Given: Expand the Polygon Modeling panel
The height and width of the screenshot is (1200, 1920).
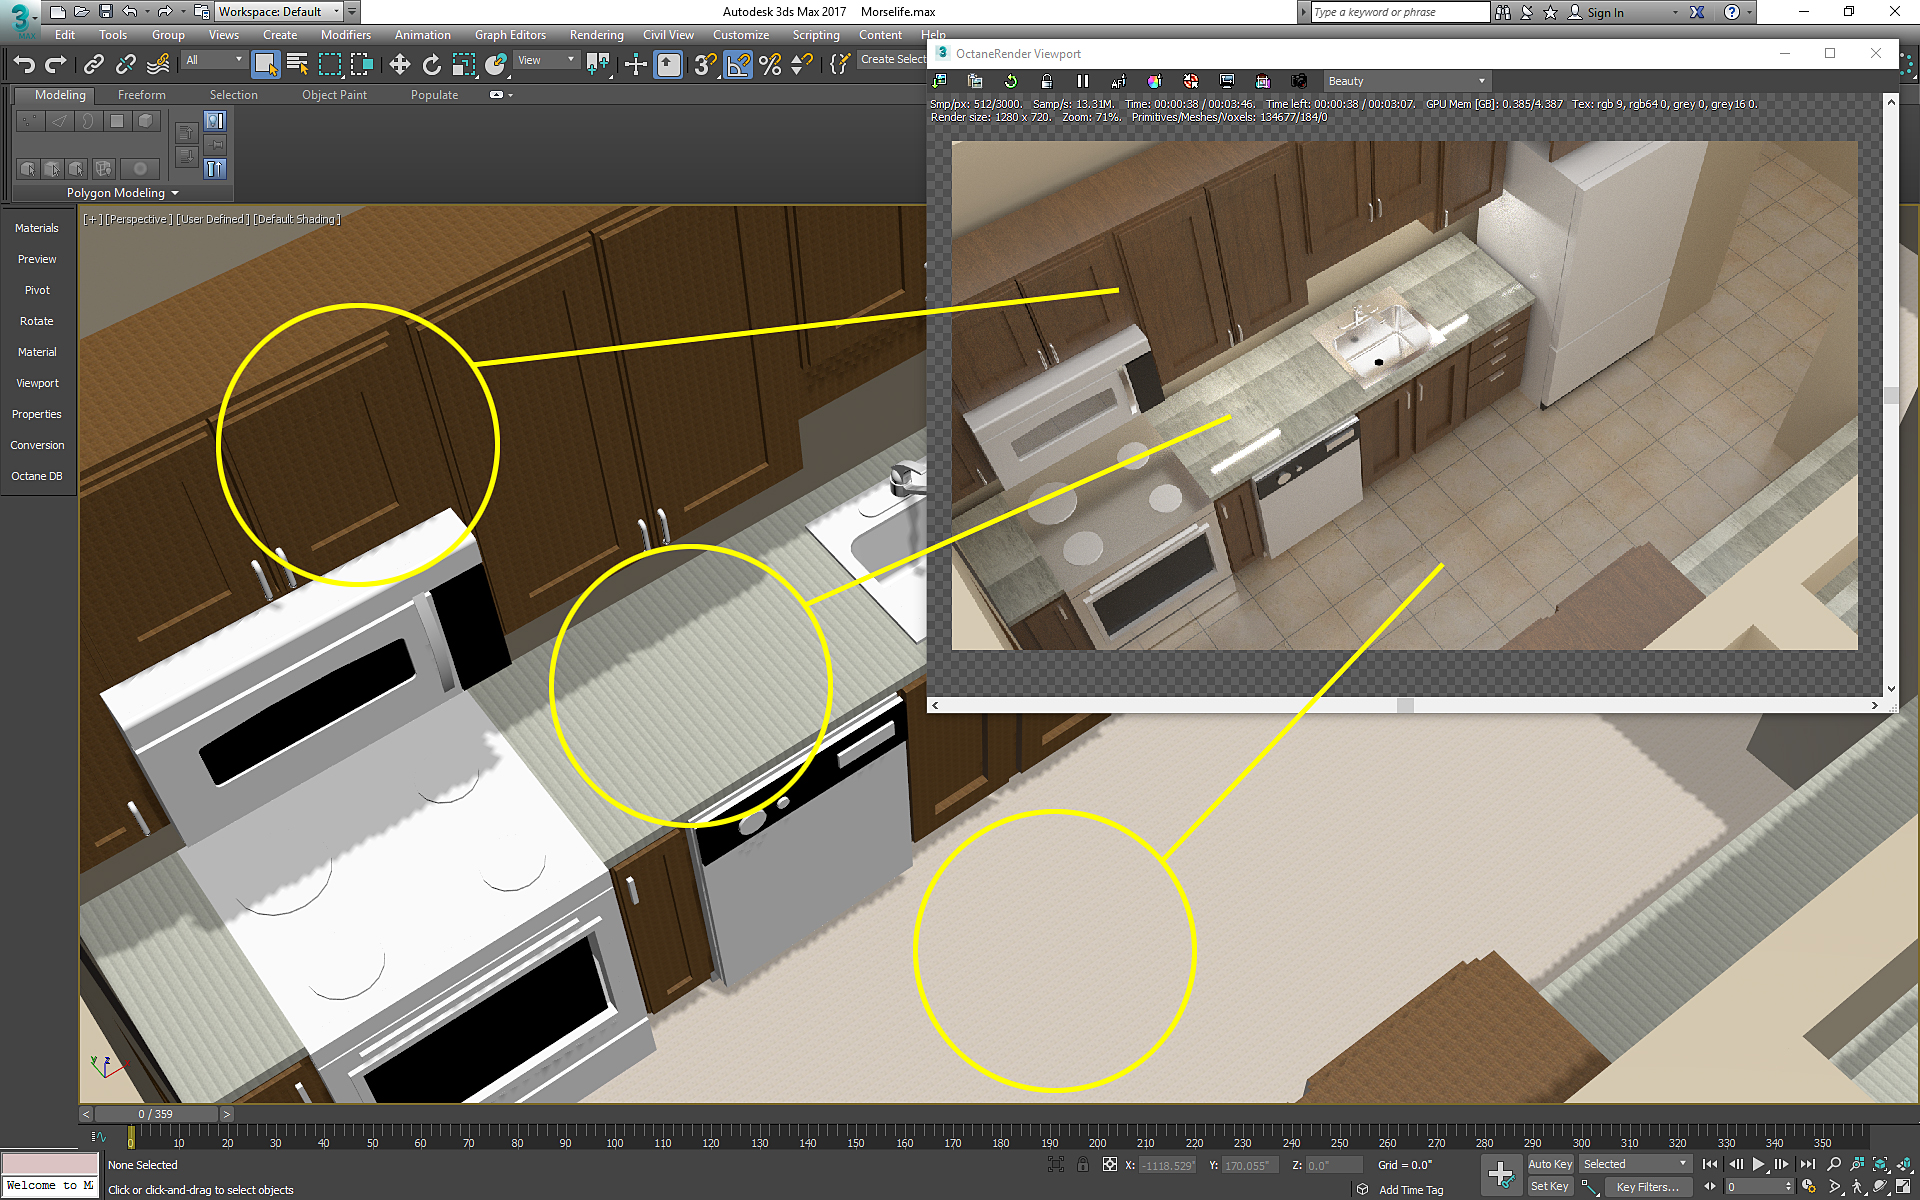Looking at the screenshot, I should 122,193.
